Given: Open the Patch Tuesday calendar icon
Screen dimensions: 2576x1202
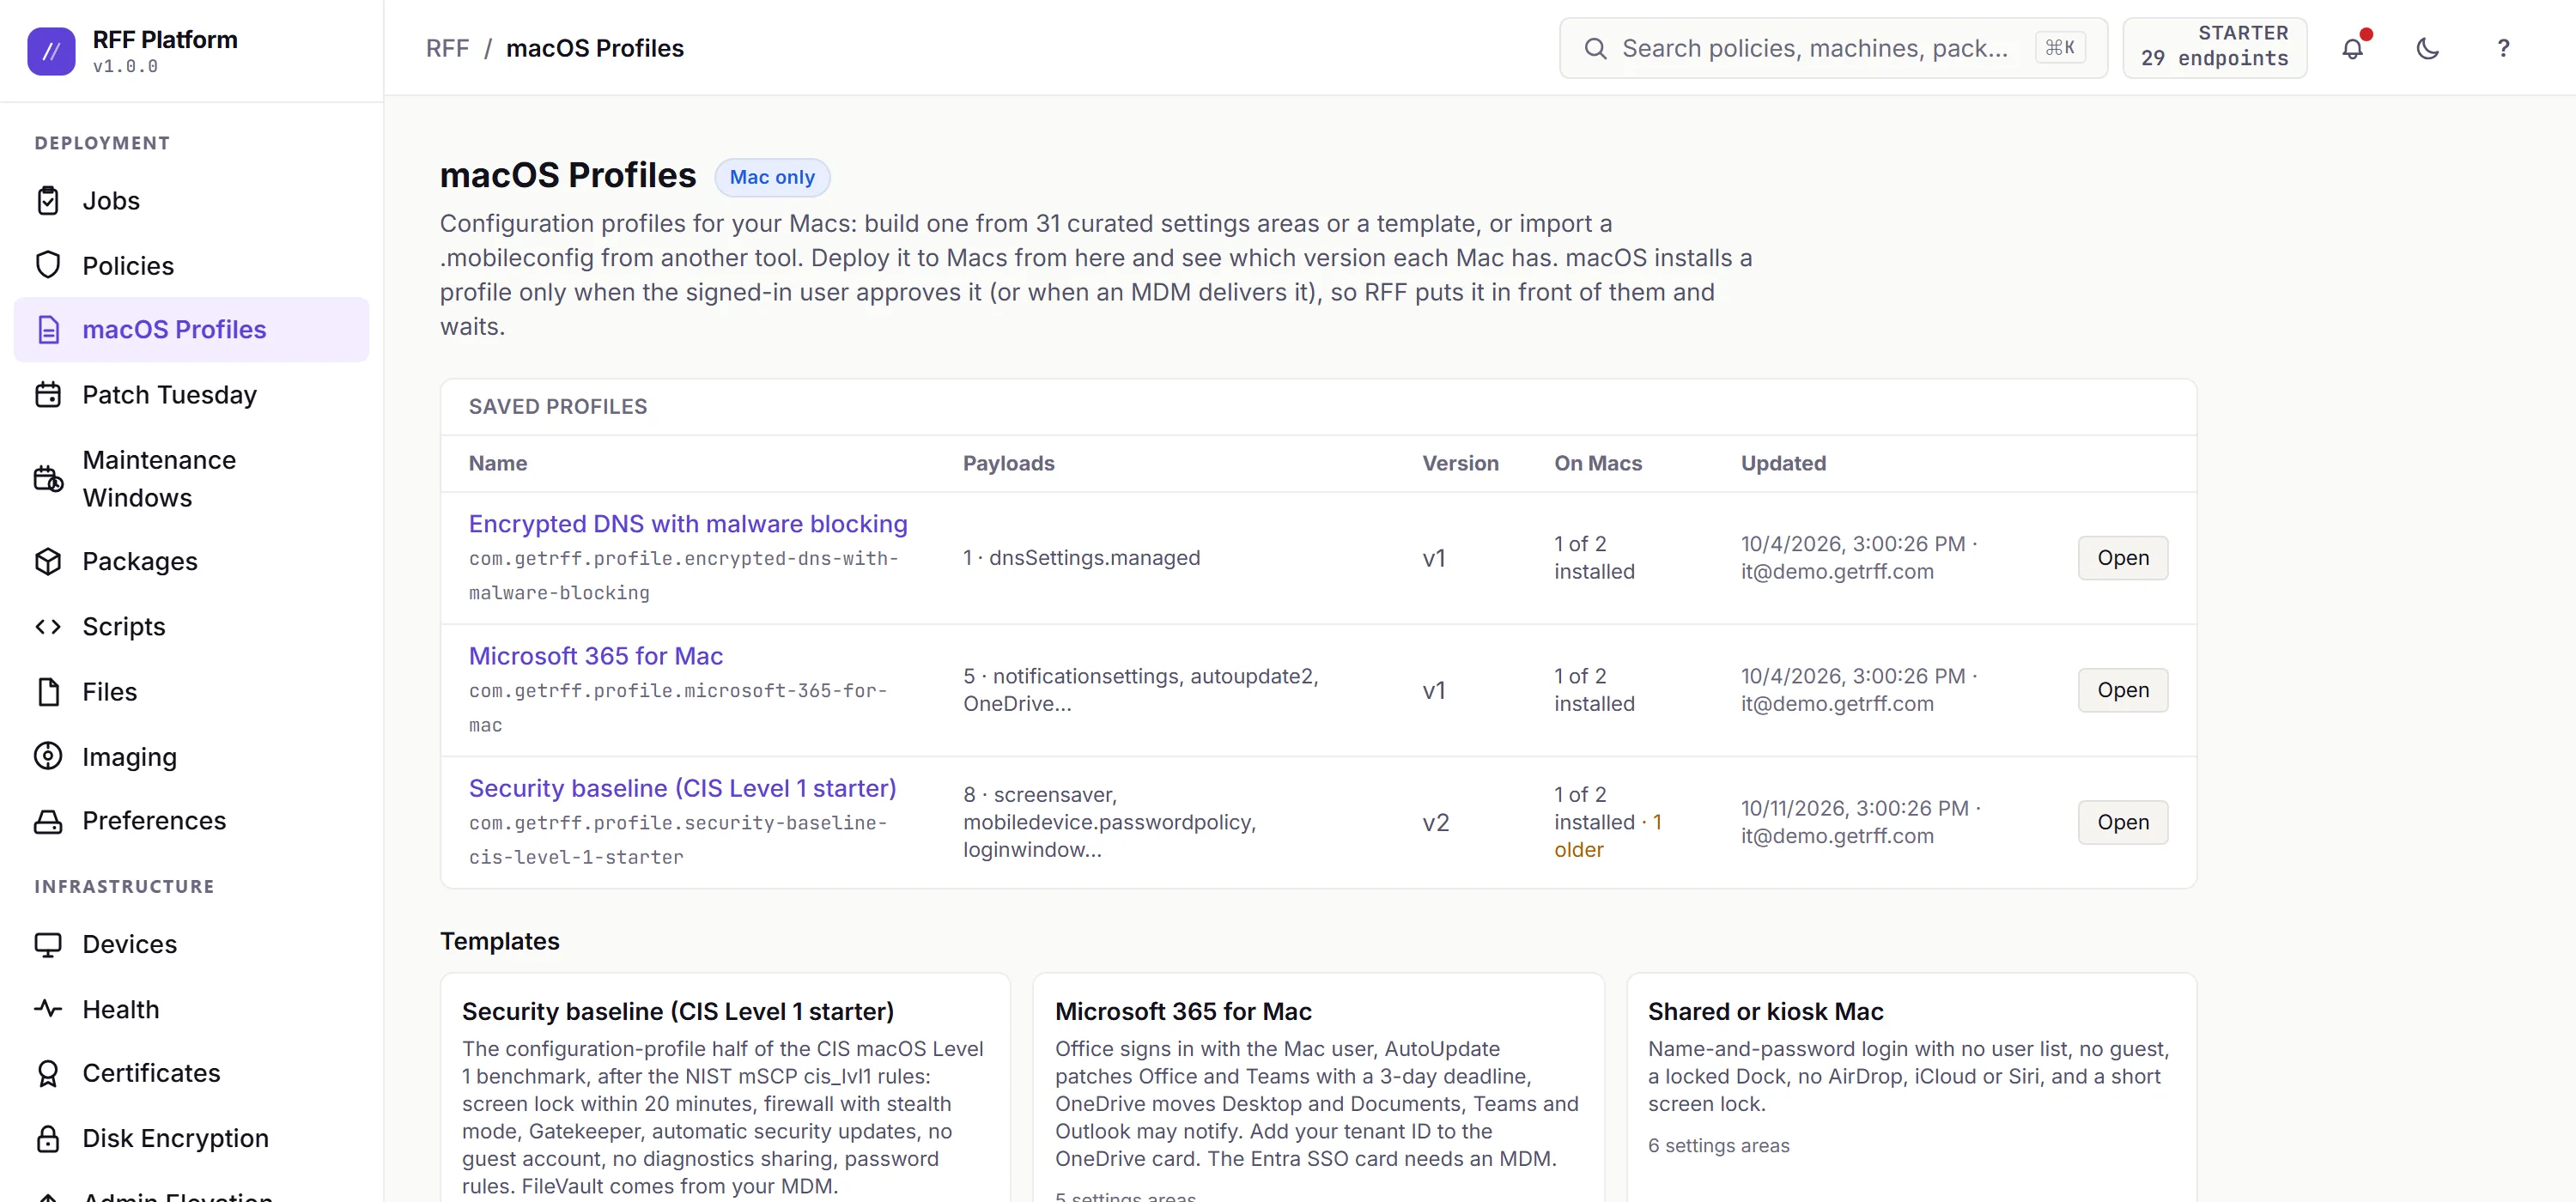Looking at the screenshot, I should [48, 395].
